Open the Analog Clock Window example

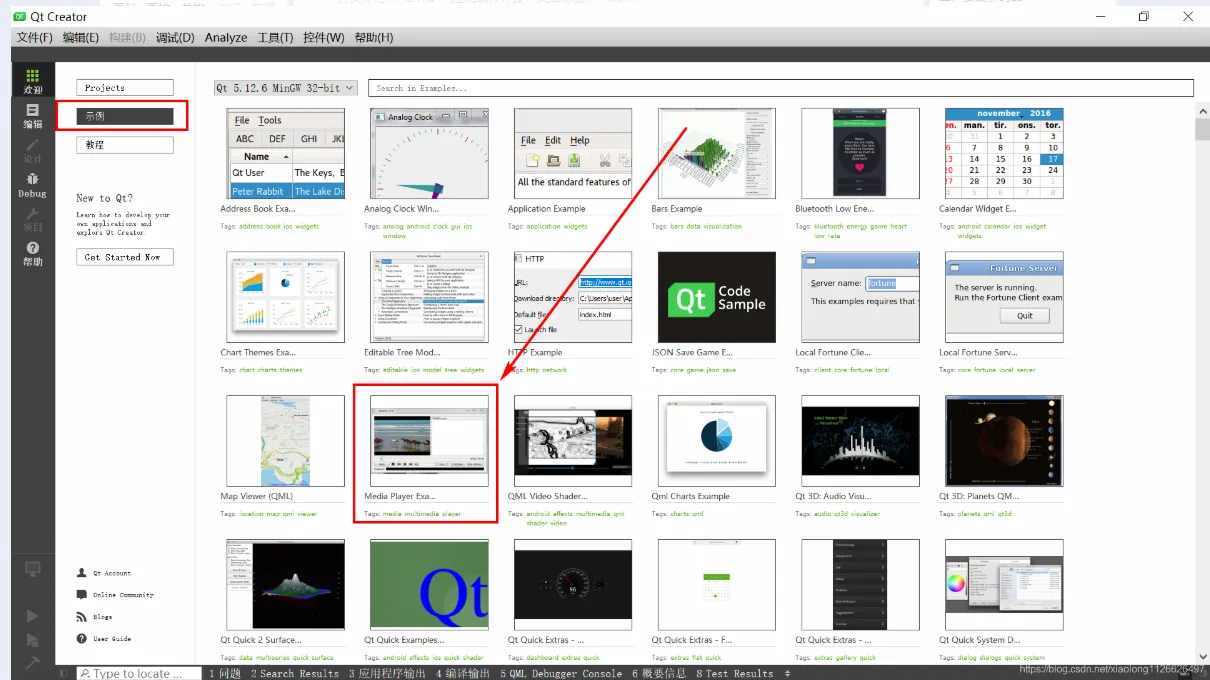[x=429, y=153]
